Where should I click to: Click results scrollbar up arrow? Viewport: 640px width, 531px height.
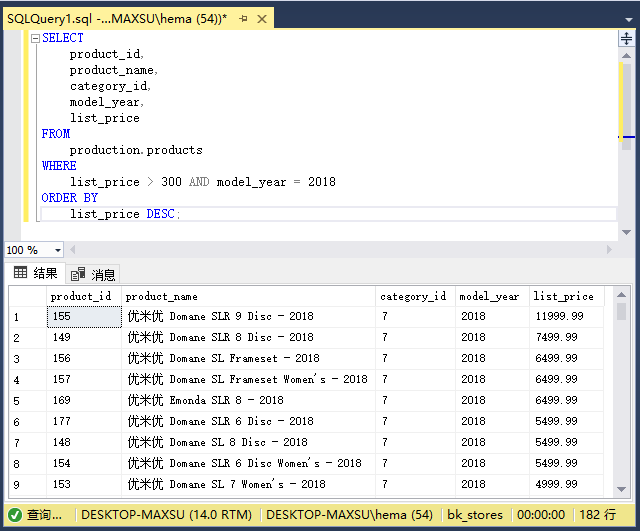click(621, 294)
